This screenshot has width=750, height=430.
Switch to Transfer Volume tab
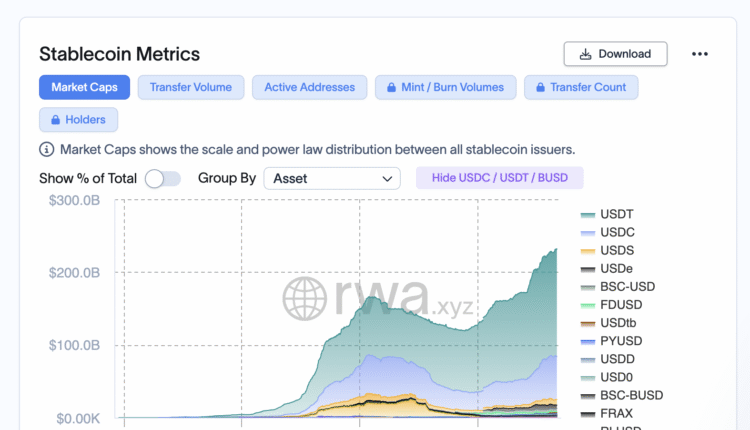[190, 87]
